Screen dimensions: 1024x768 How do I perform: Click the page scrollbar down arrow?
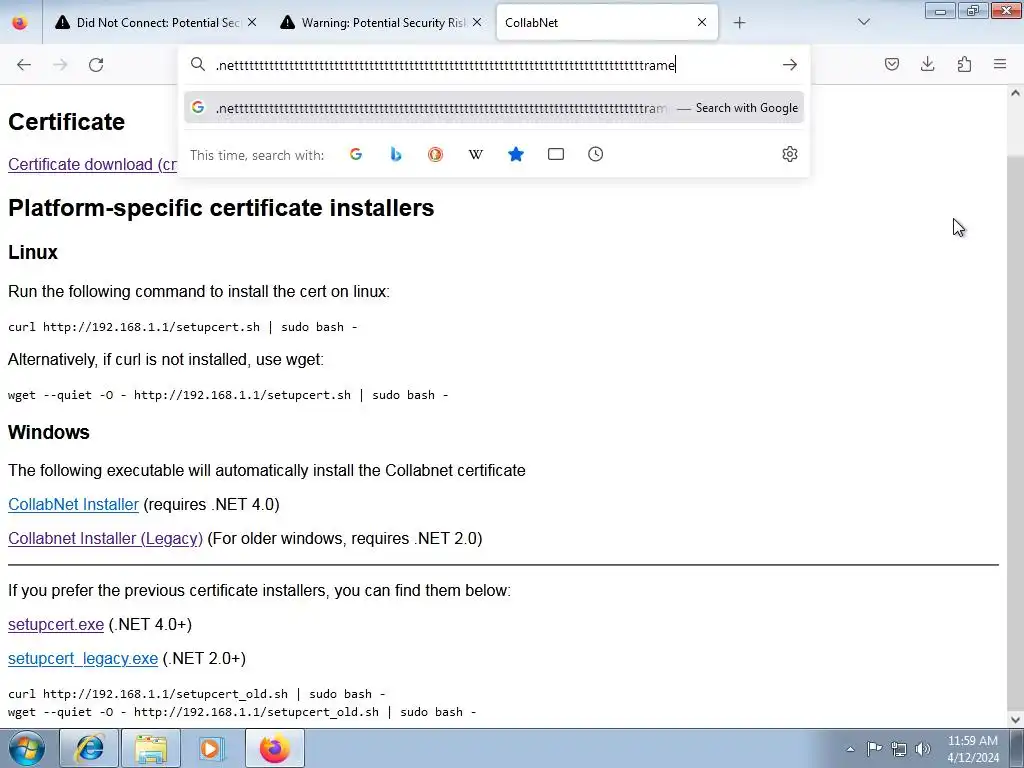tap(1015, 720)
